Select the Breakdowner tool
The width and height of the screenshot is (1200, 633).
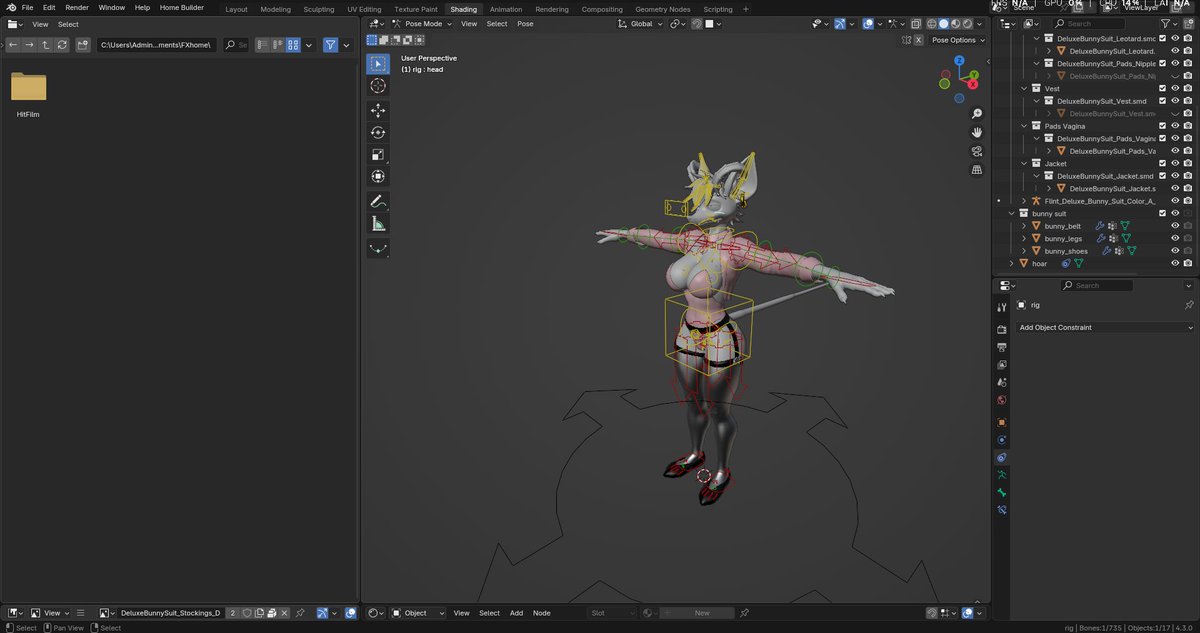click(378, 248)
